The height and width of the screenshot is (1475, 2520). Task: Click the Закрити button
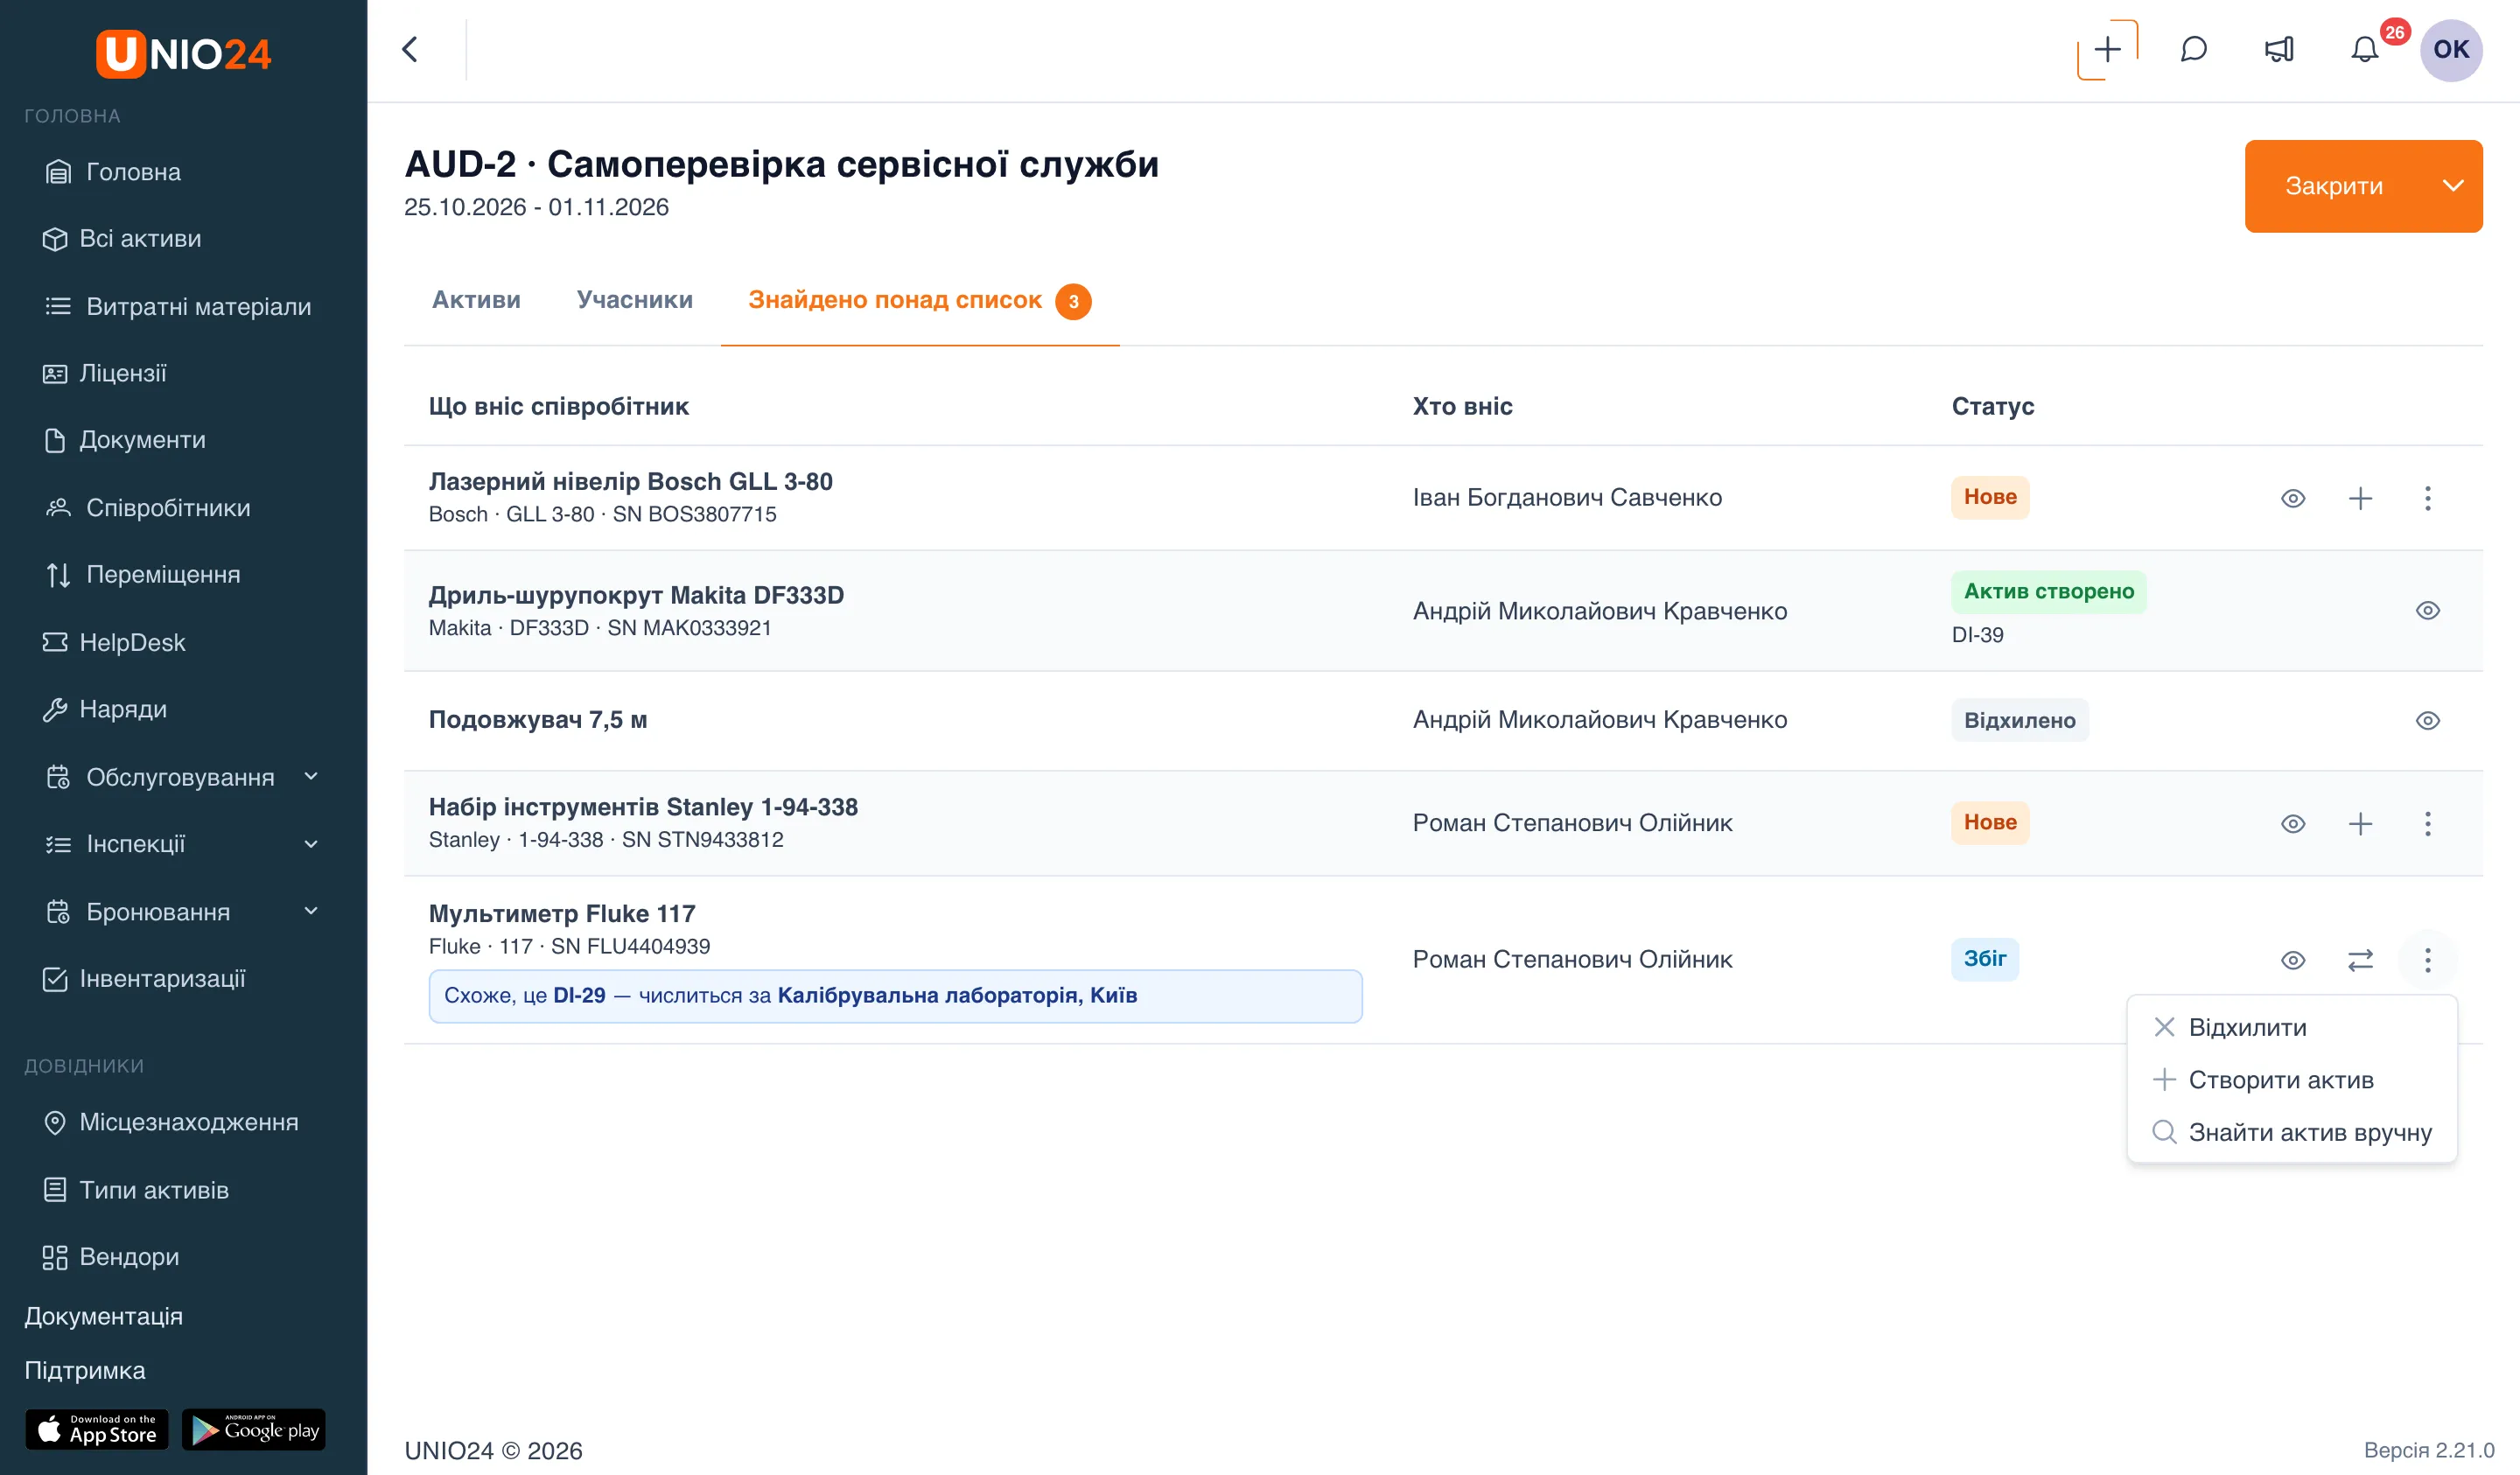coord(2334,186)
